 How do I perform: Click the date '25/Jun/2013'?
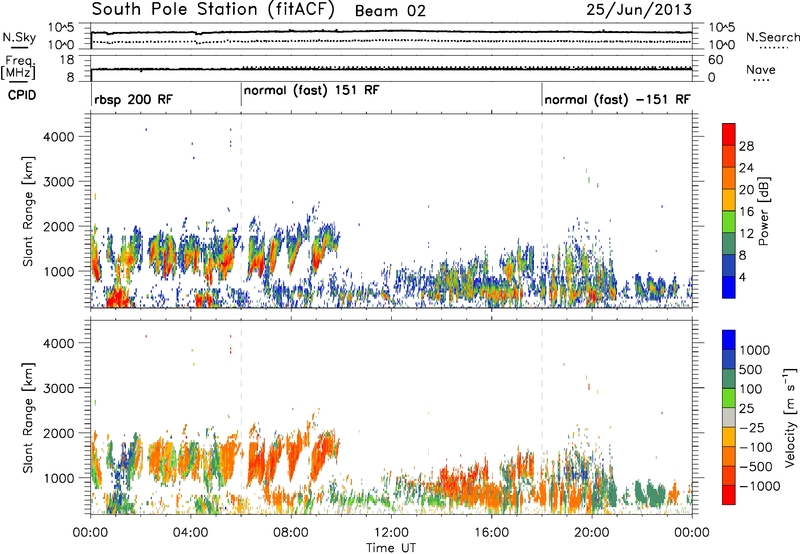pos(639,9)
